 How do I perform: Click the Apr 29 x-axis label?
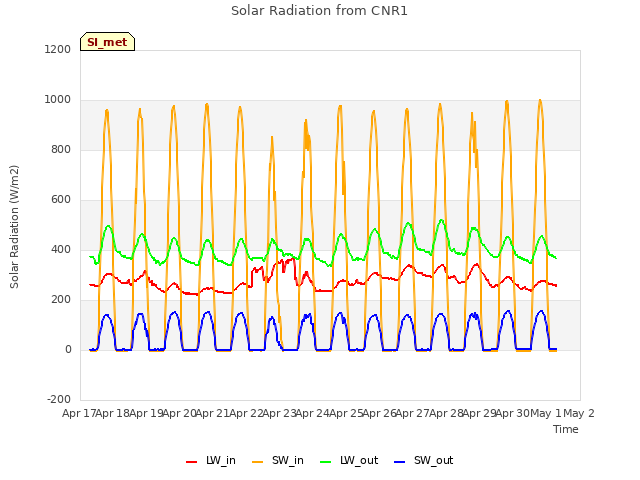pos(479,413)
